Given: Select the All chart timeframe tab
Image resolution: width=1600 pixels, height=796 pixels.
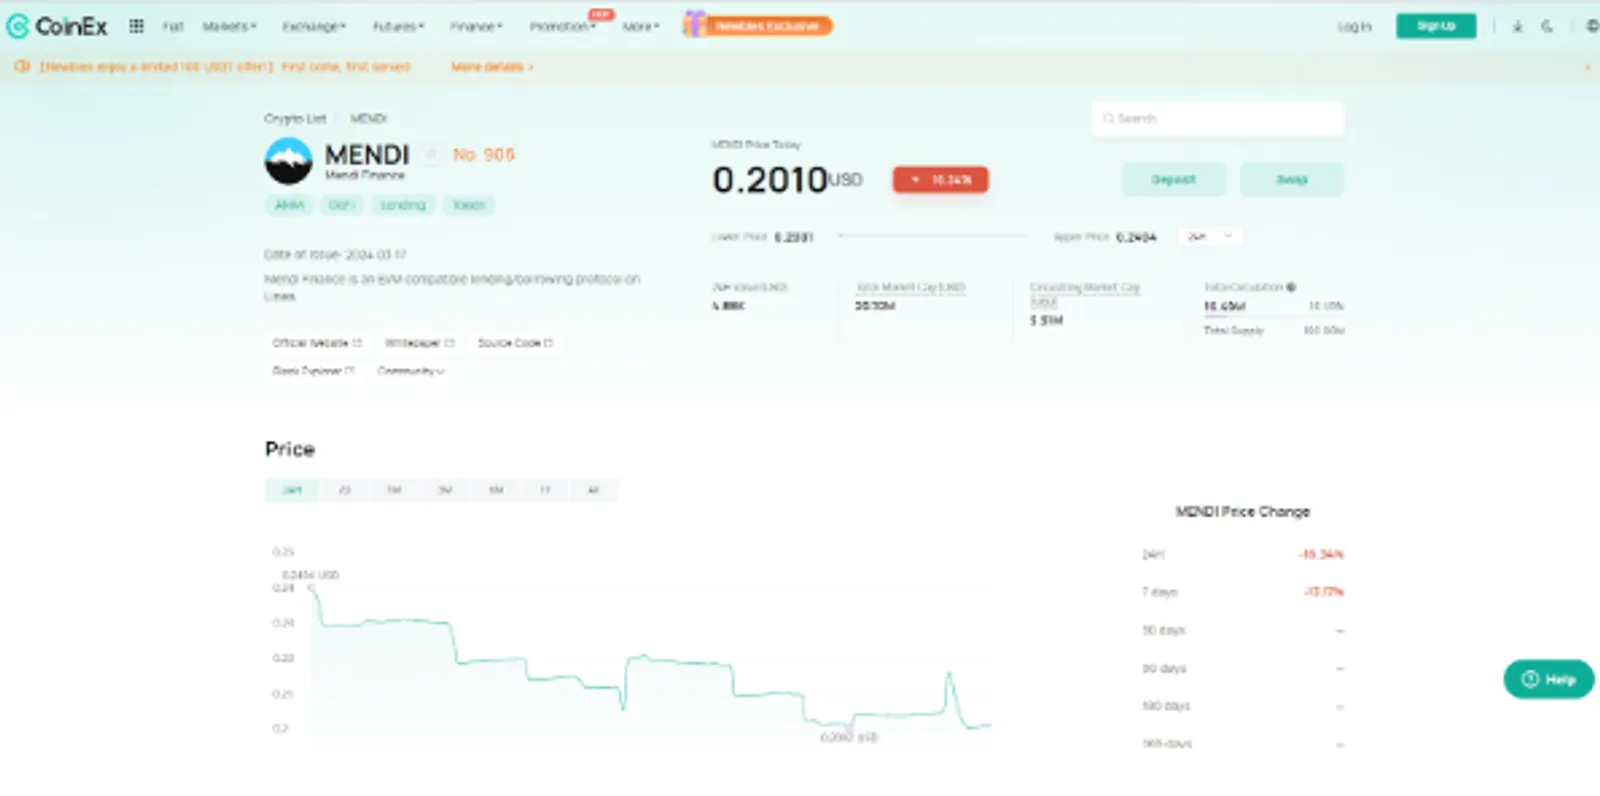Looking at the screenshot, I should tap(593, 490).
